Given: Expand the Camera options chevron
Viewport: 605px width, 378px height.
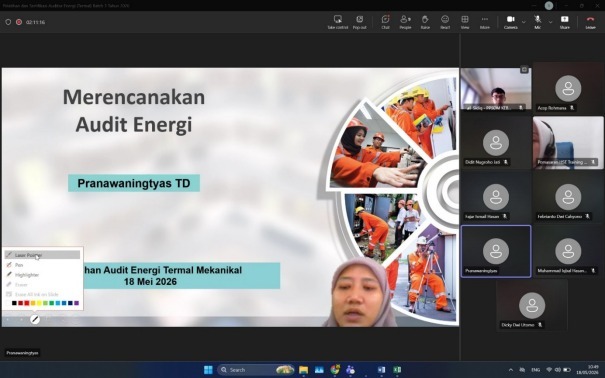Looking at the screenshot, I should [x=524, y=22].
